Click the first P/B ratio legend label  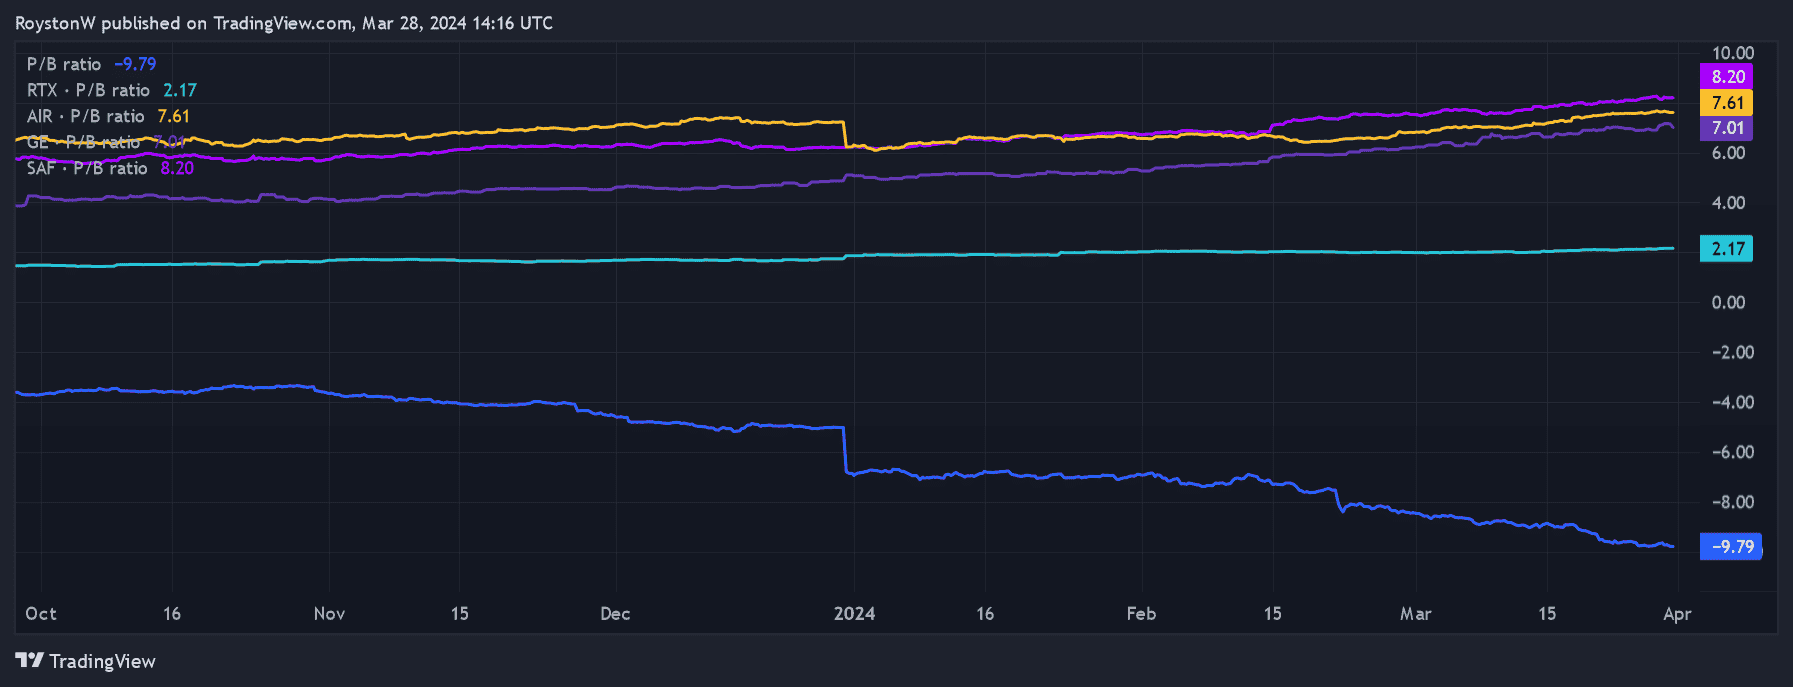(x=64, y=64)
